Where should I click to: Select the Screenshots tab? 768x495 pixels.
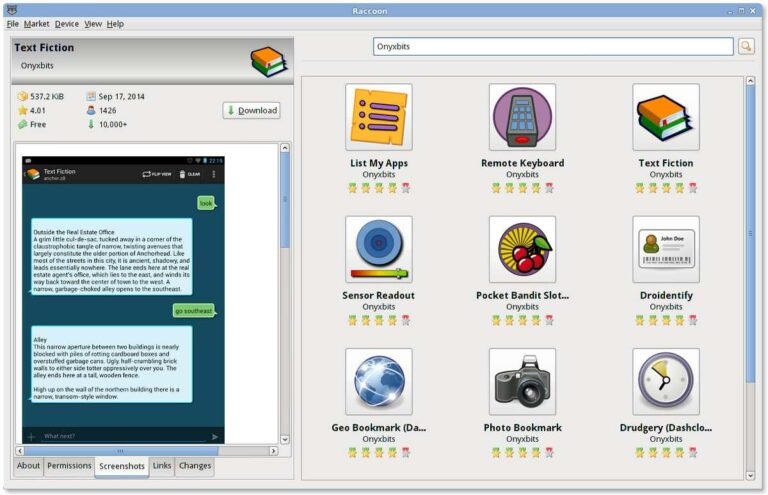point(122,467)
